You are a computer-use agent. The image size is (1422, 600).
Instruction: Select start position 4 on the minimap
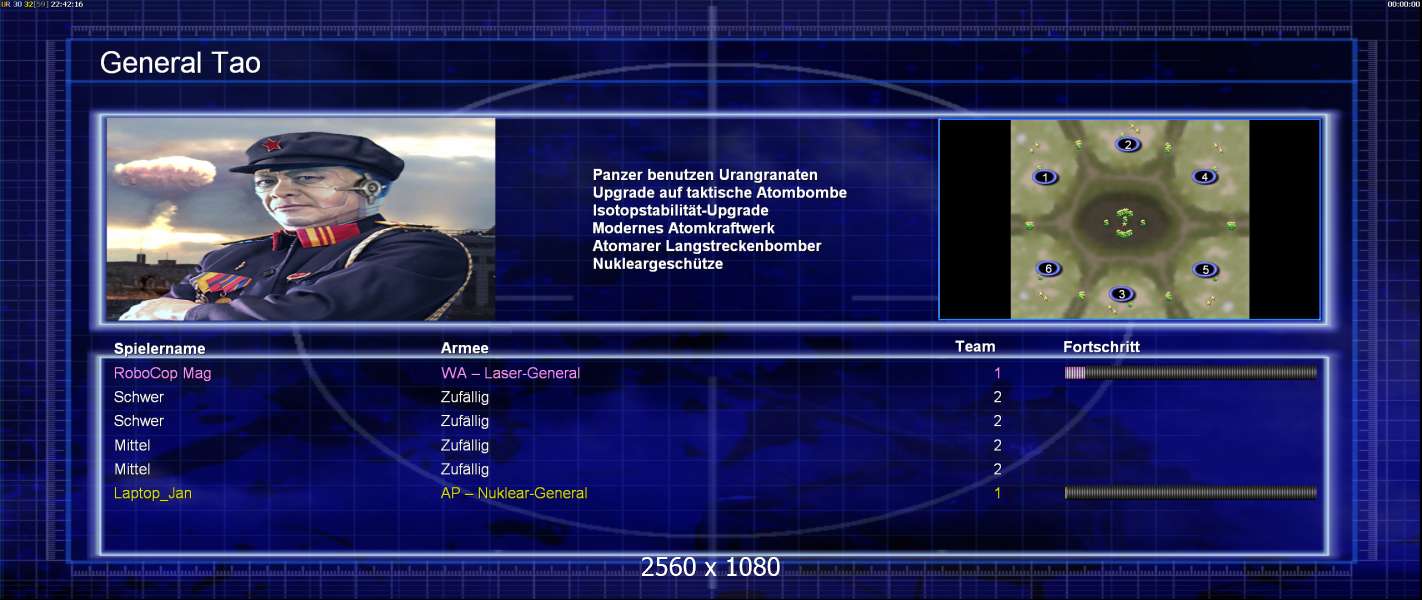point(1205,177)
